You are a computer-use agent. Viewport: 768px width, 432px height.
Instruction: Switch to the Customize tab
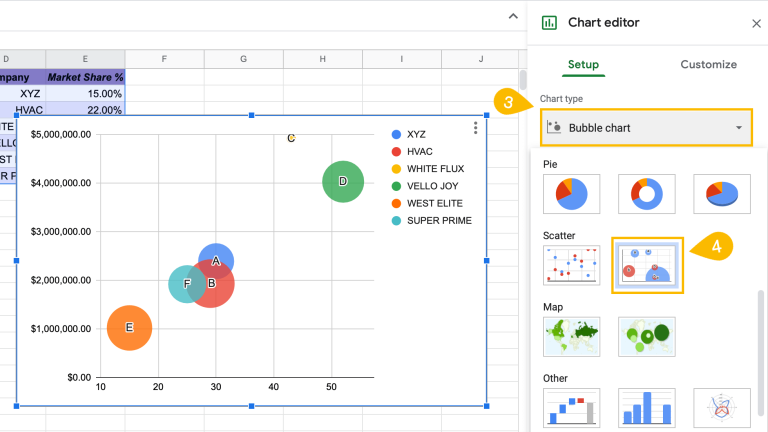pyautogui.click(x=708, y=65)
